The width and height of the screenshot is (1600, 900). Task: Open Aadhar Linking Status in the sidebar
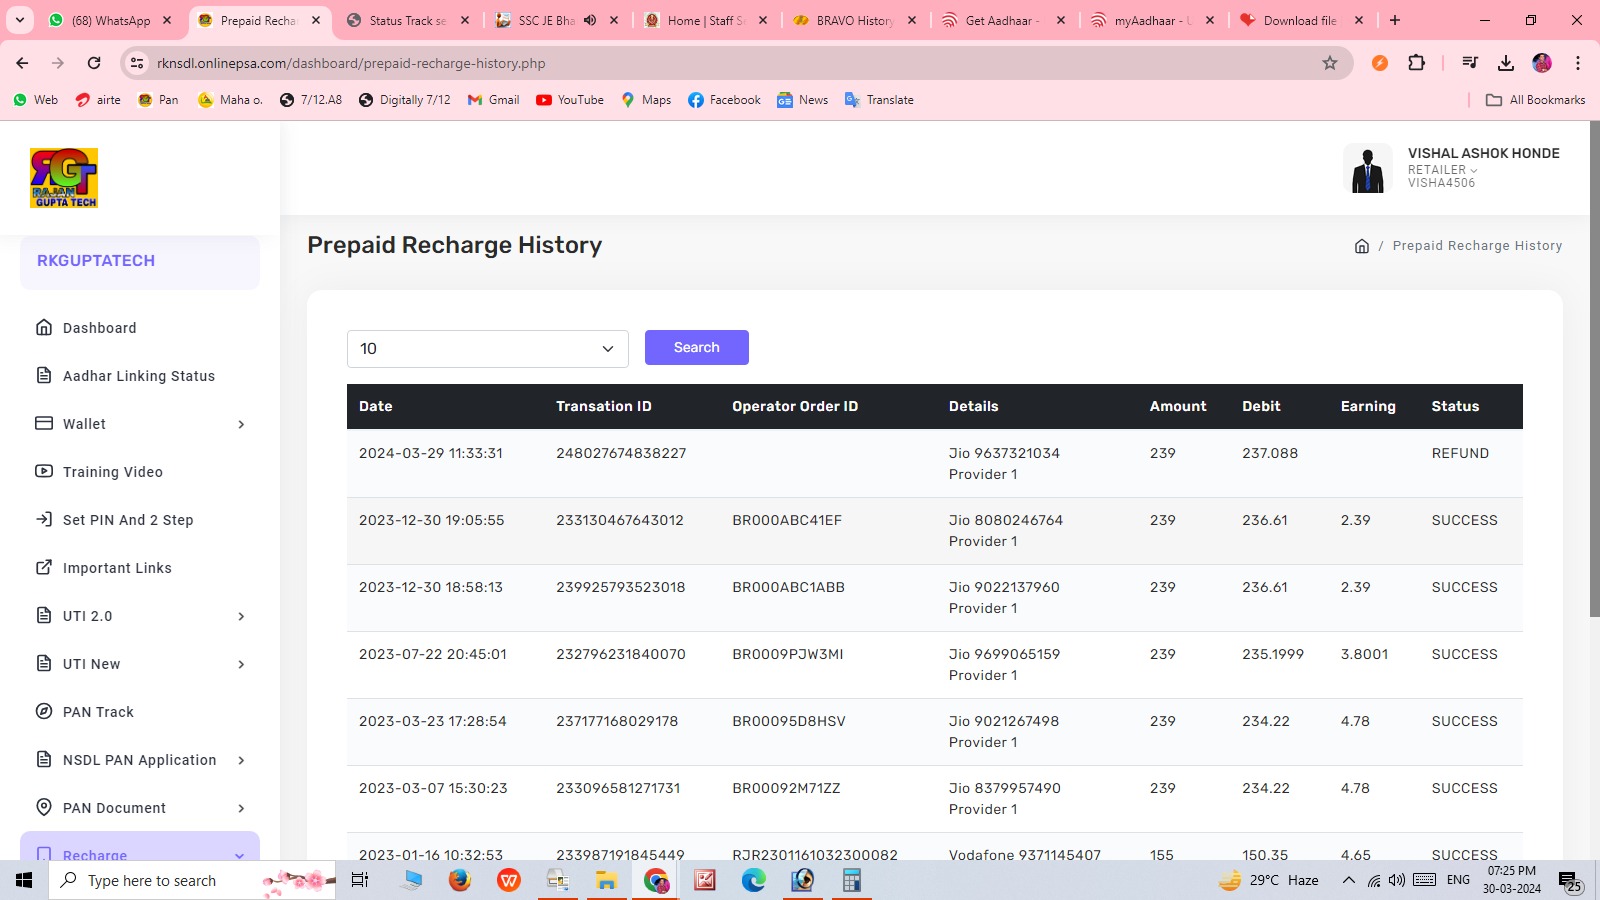click(138, 376)
